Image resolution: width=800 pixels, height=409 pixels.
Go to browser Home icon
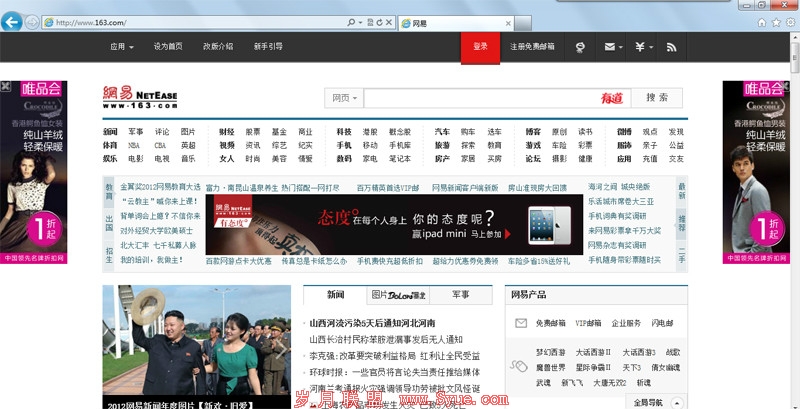[762, 22]
